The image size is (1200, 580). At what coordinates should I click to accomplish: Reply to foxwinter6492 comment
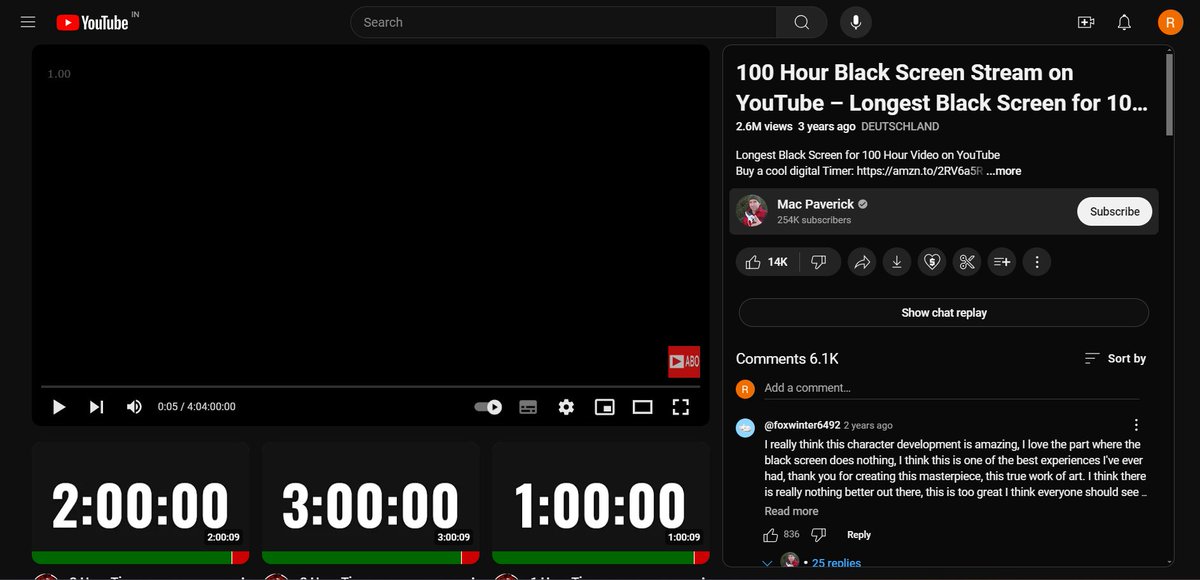(x=859, y=534)
